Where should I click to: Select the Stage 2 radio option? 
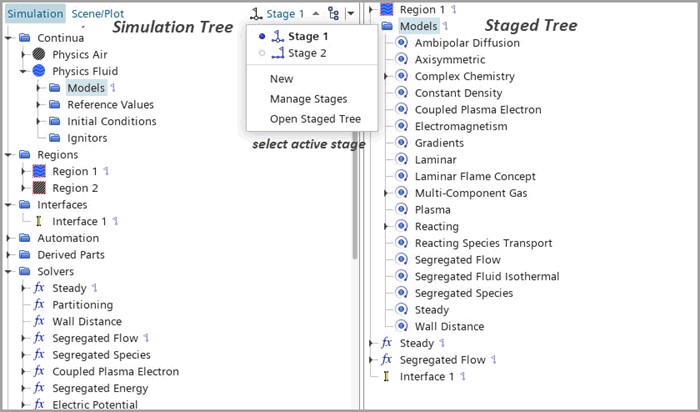click(x=260, y=53)
